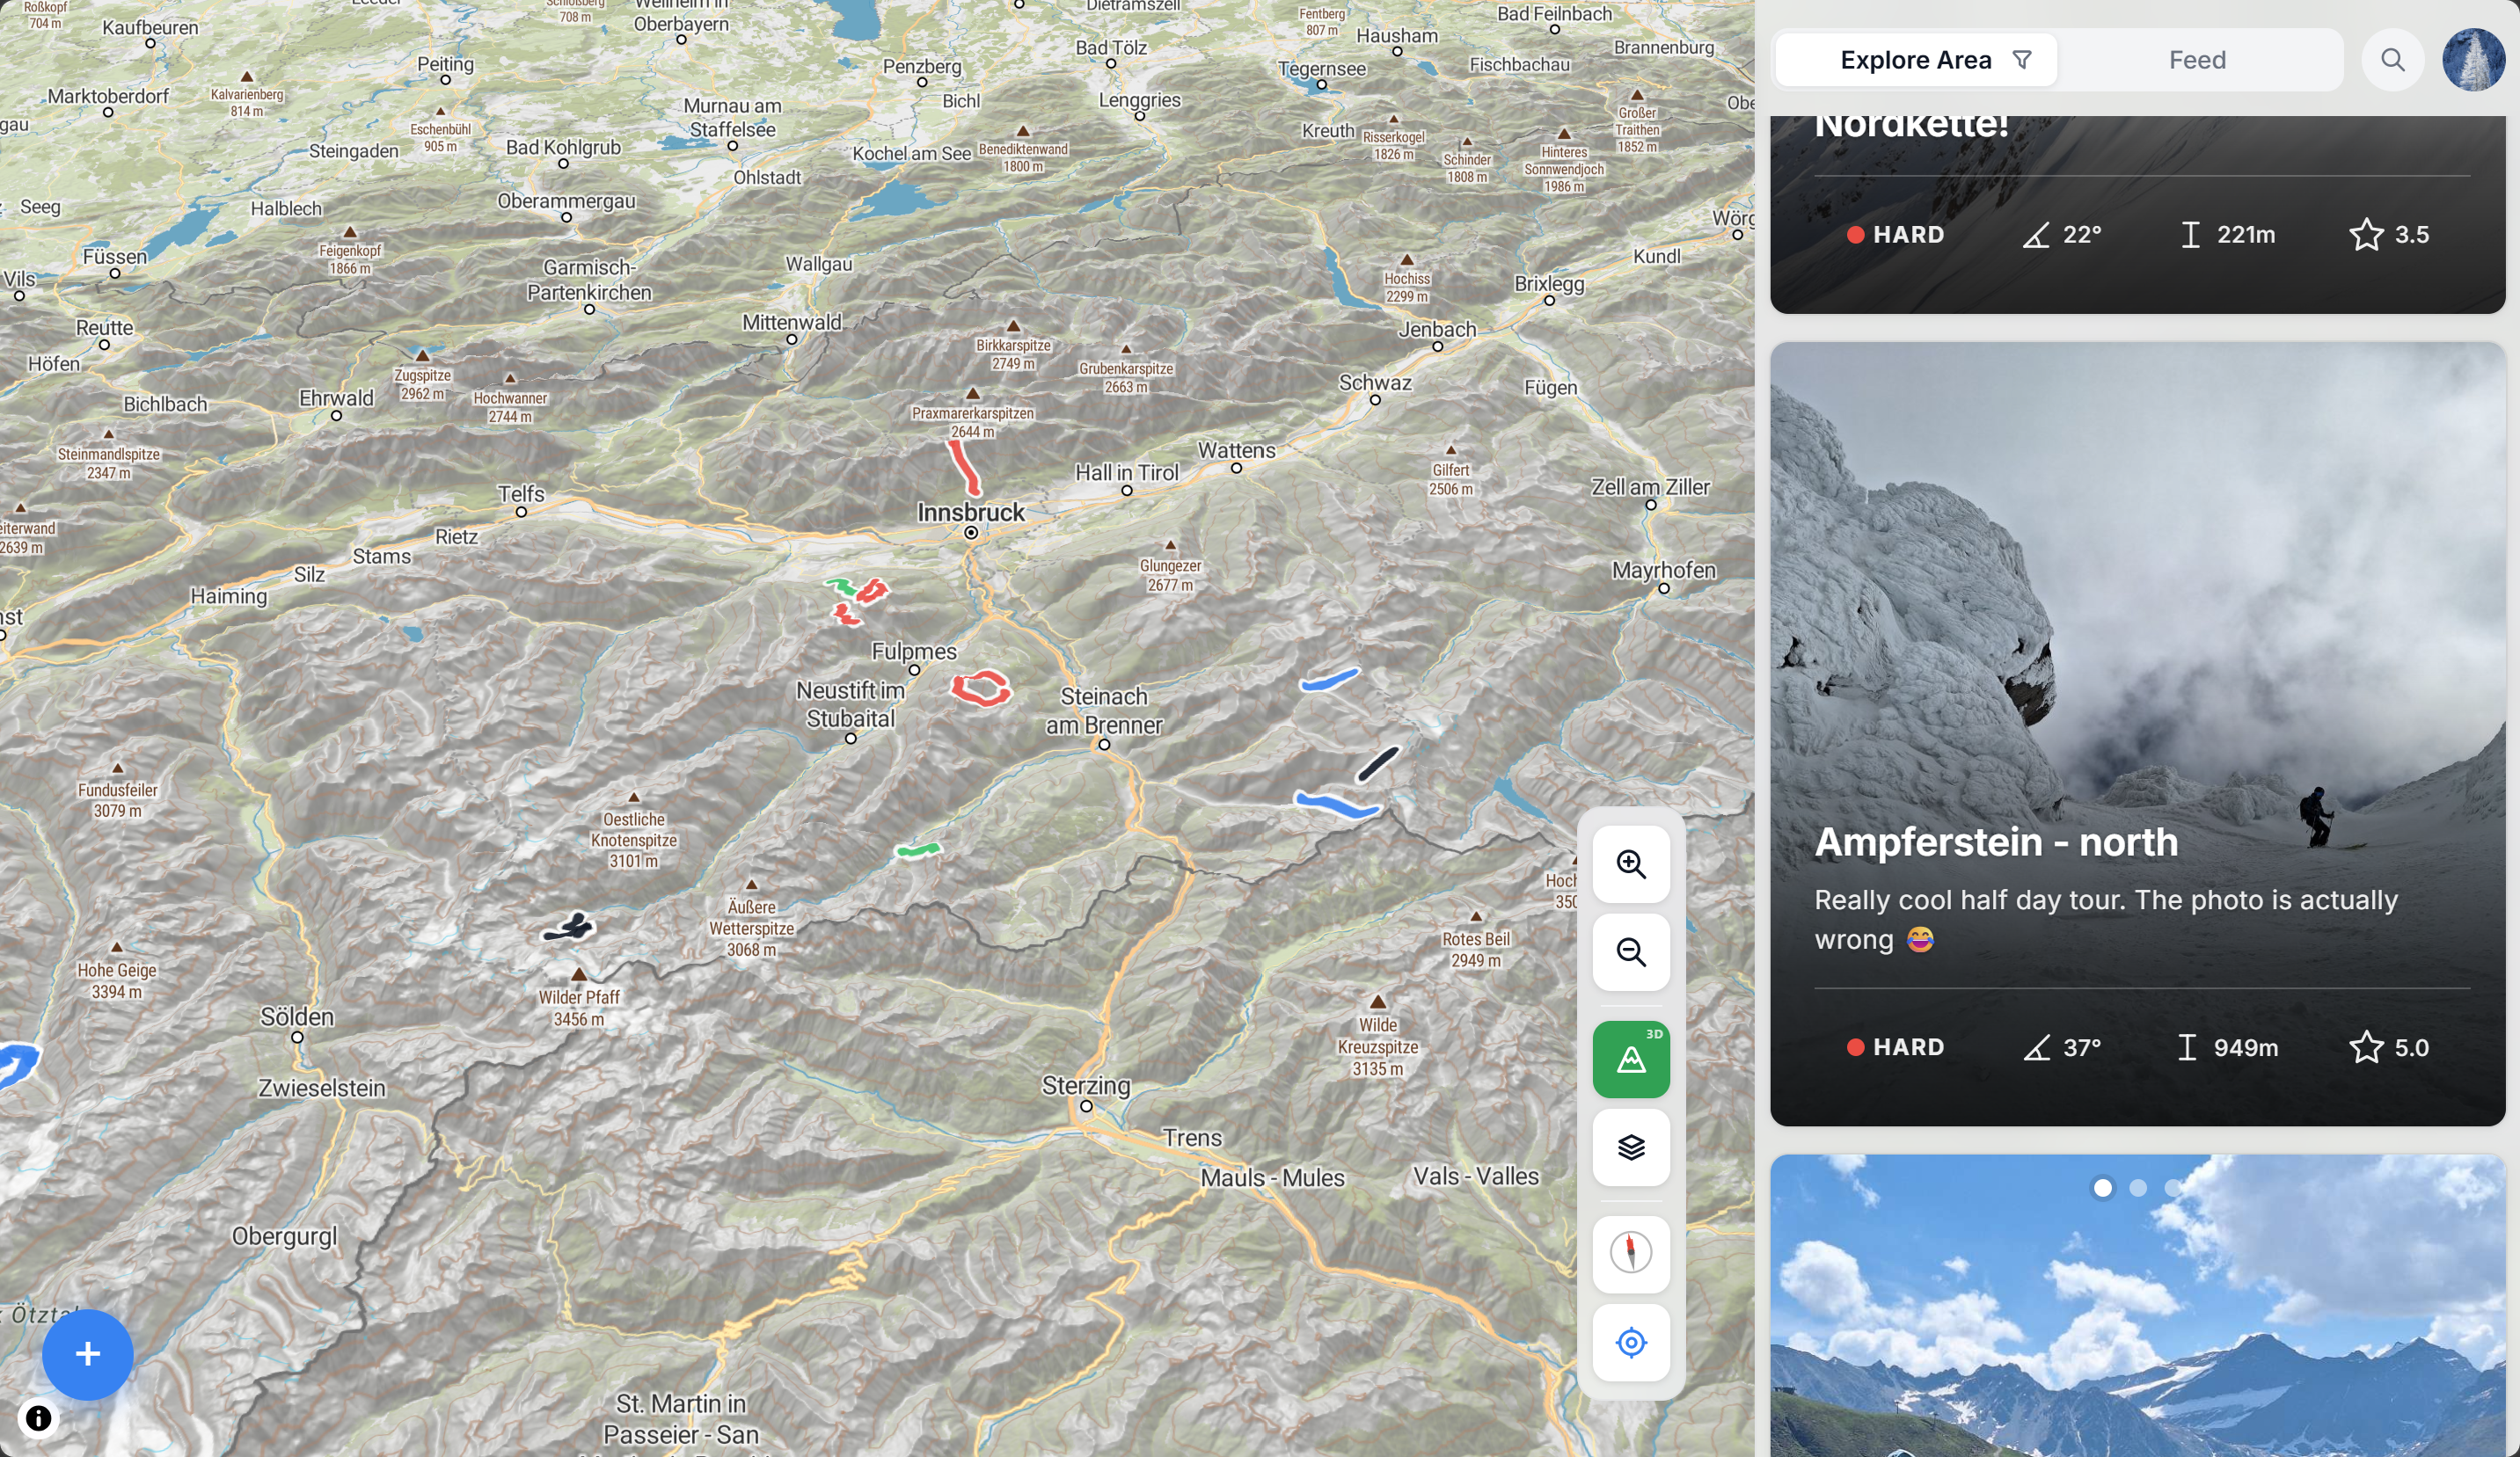Click the Innsbruck city label
2520x1457 pixels.
[970, 512]
